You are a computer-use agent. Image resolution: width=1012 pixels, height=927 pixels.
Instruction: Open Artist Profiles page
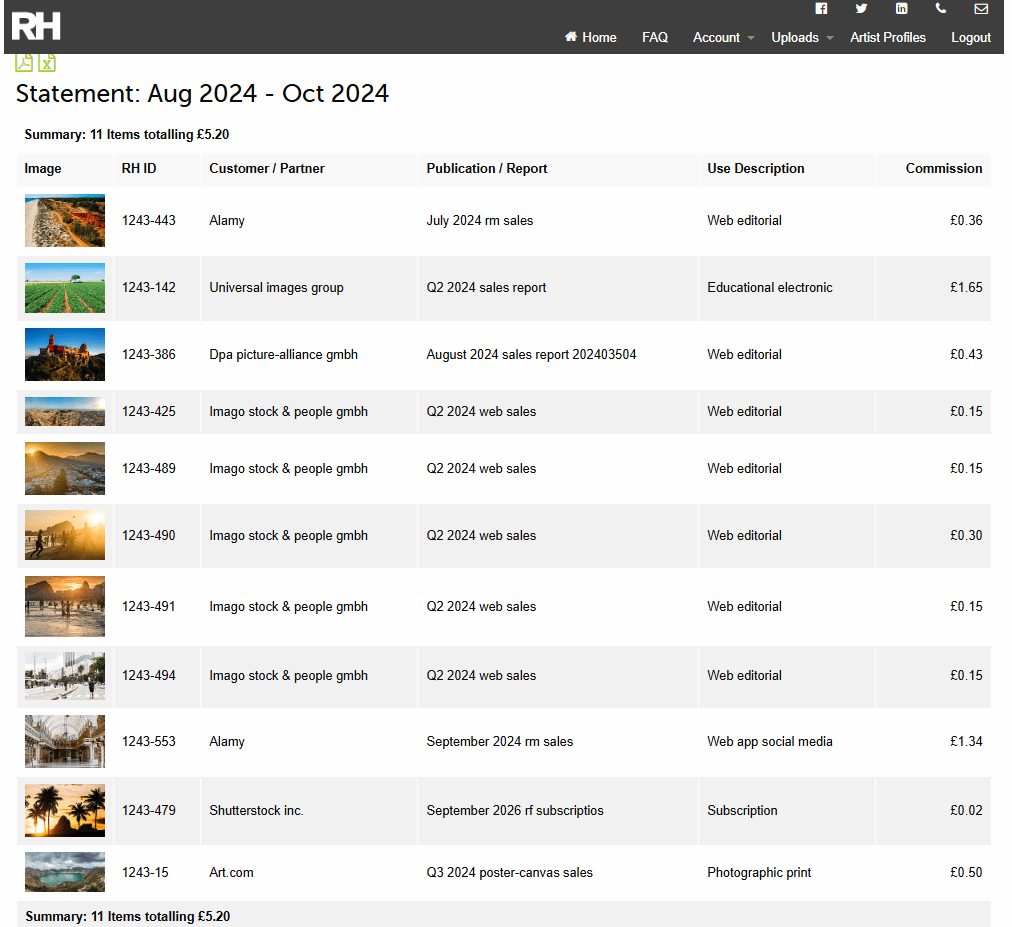click(888, 38)
